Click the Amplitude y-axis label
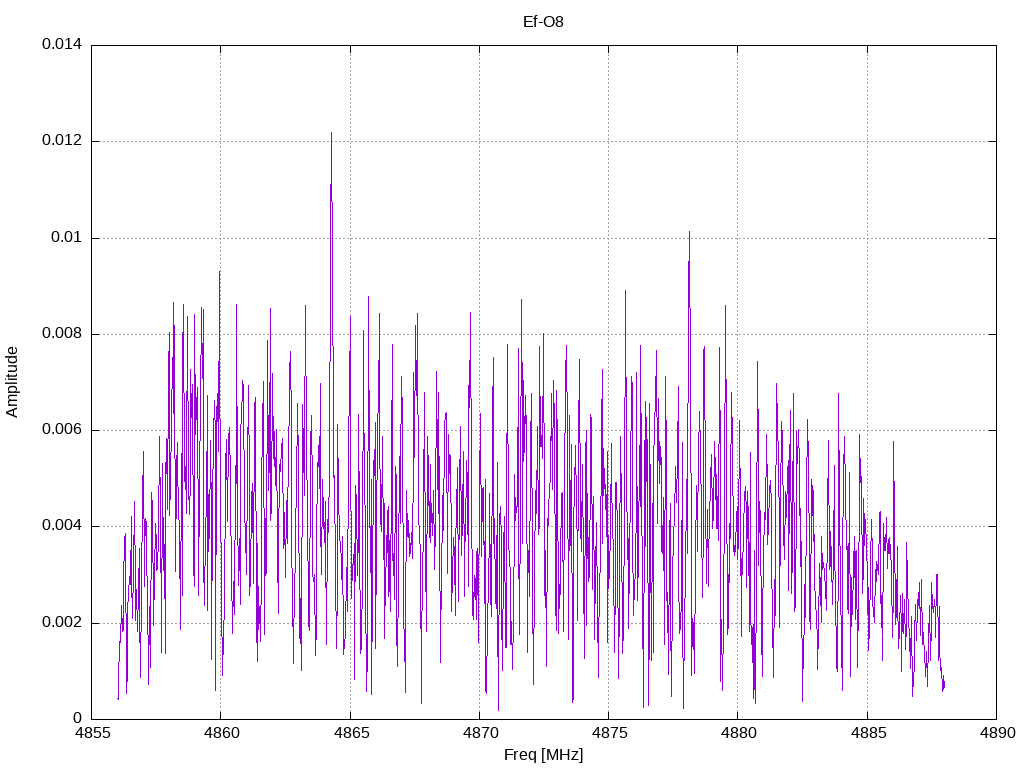The height and width of the screenshot is (768, 1024). click(x=12, y=382)
